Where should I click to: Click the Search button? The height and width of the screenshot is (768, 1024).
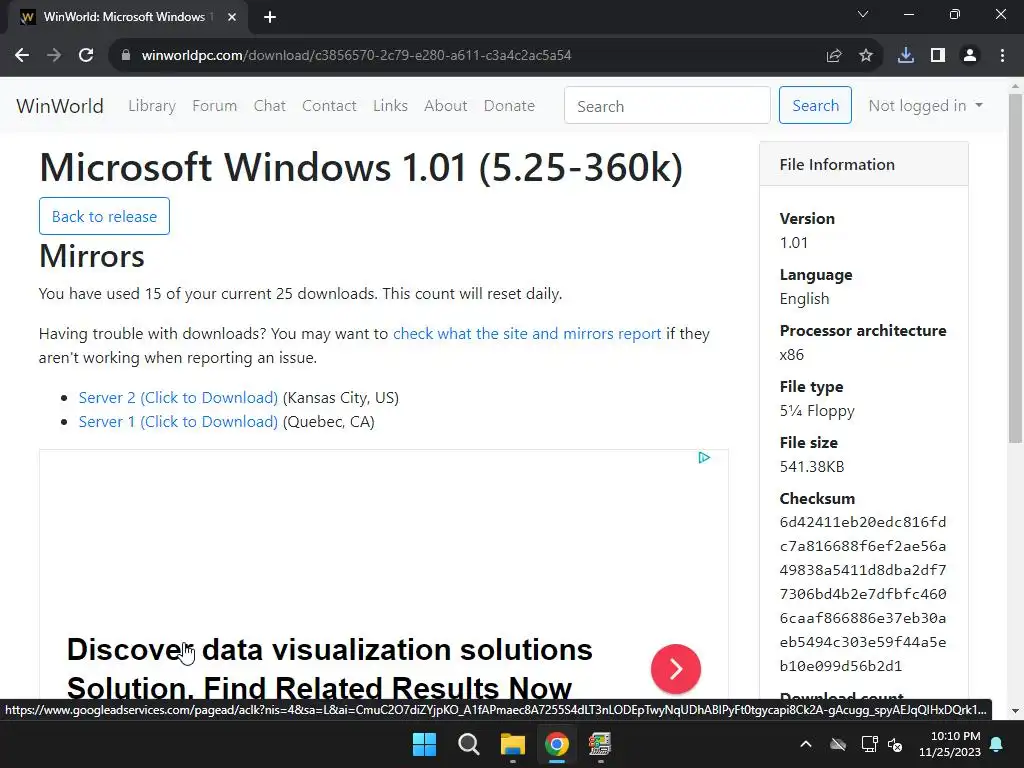(815, 105)
